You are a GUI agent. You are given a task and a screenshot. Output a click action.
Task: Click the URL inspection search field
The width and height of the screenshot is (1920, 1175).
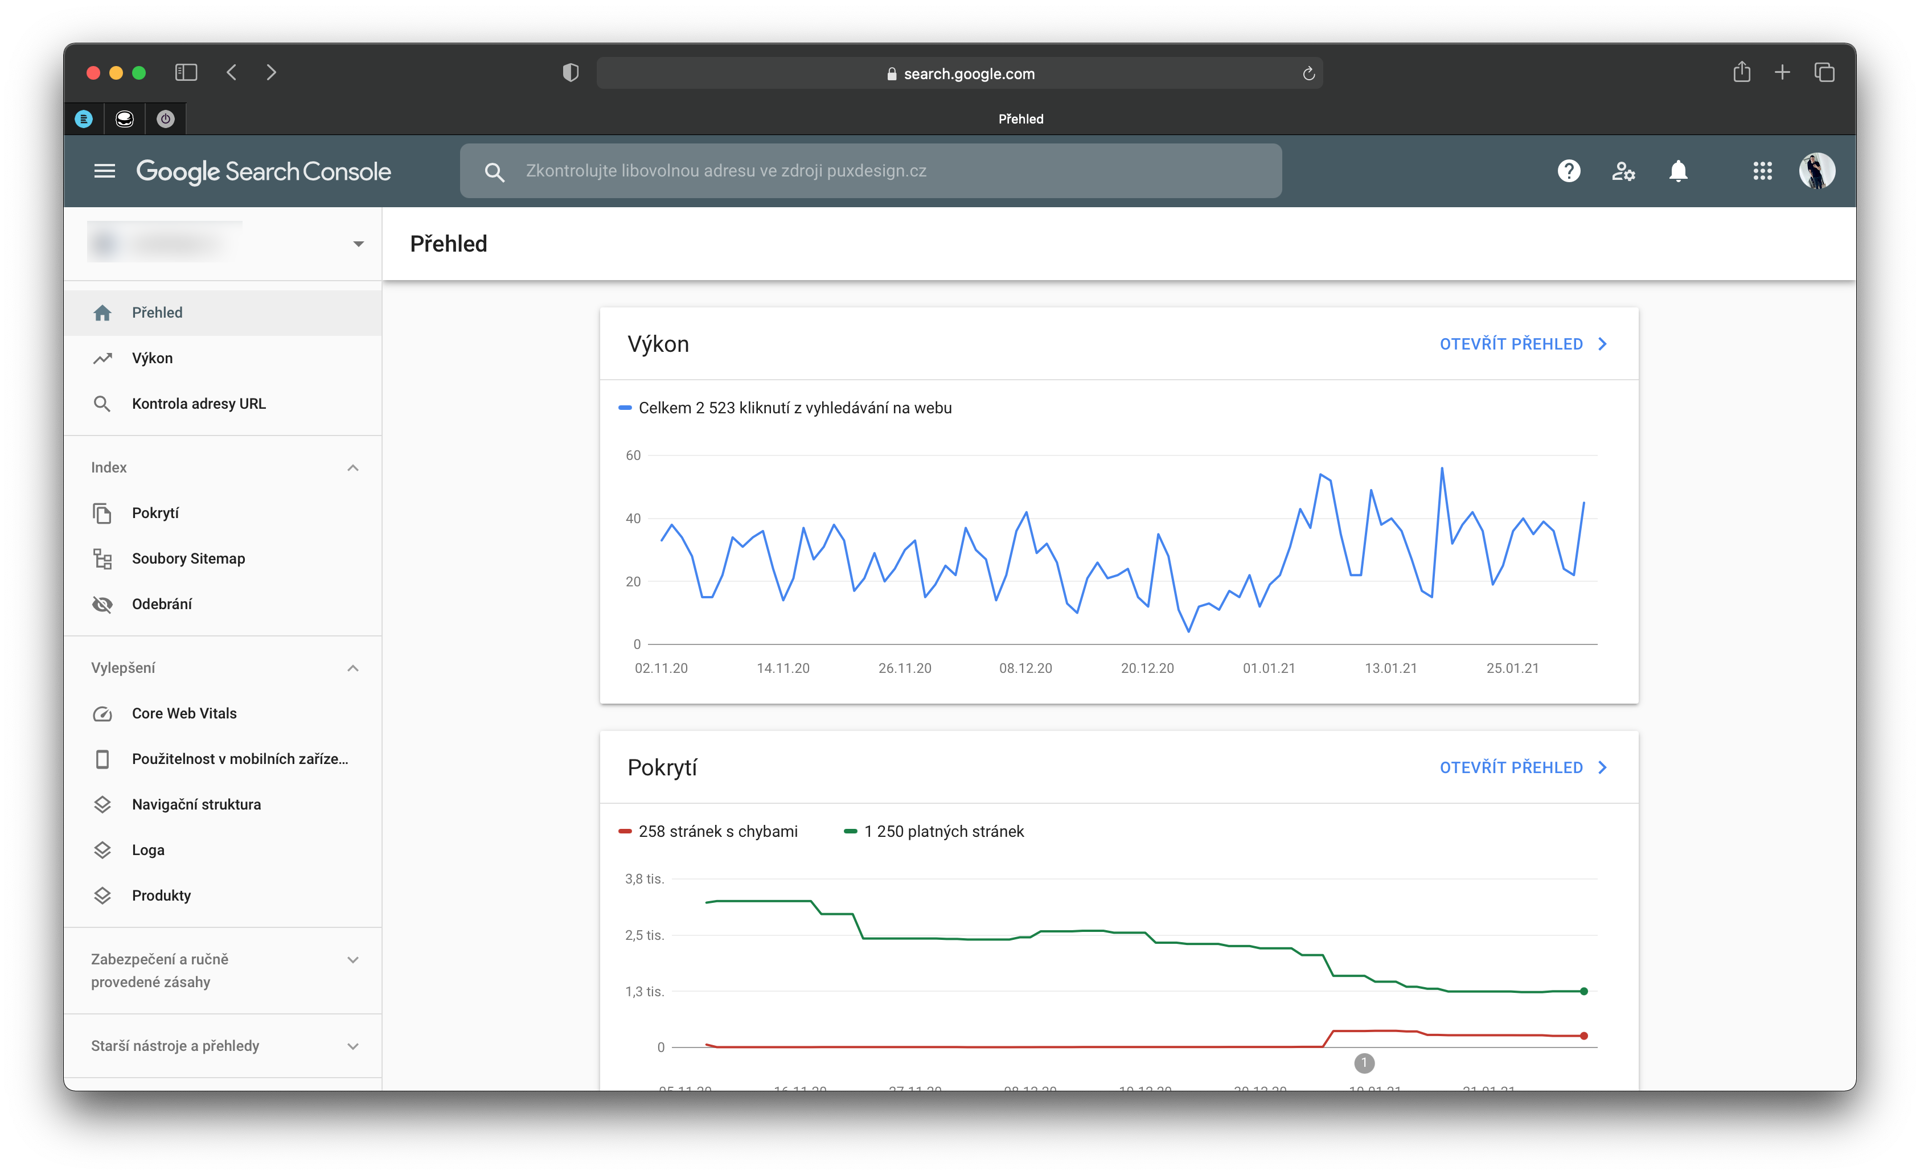(x=870, y=171)
